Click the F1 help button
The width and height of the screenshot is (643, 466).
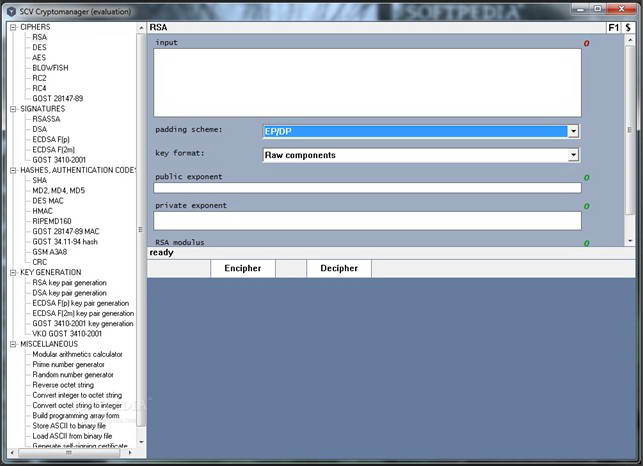coord(611,28)
